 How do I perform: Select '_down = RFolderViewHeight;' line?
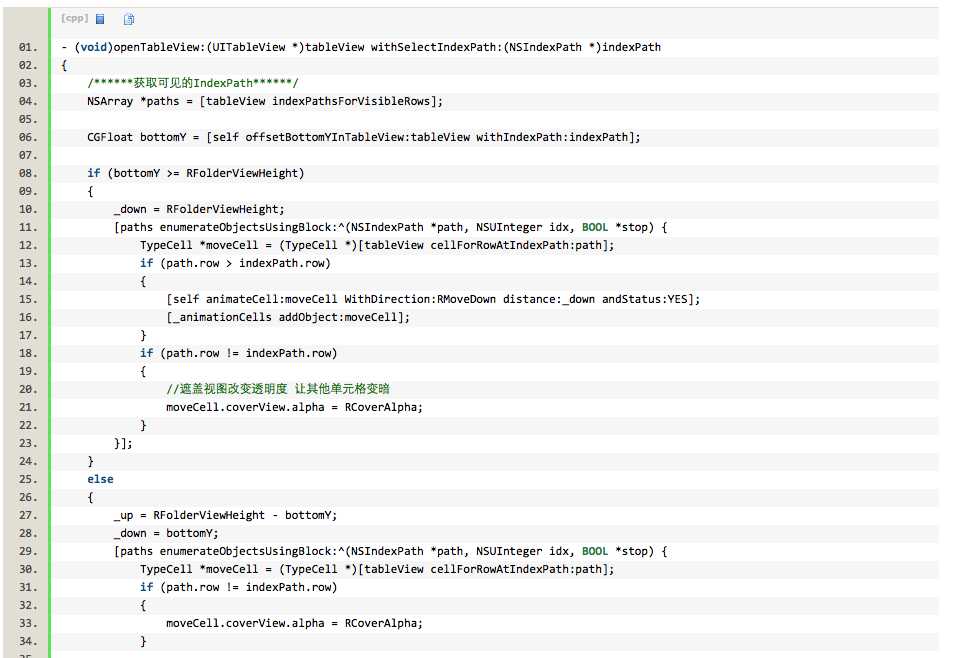pos(199,209)
